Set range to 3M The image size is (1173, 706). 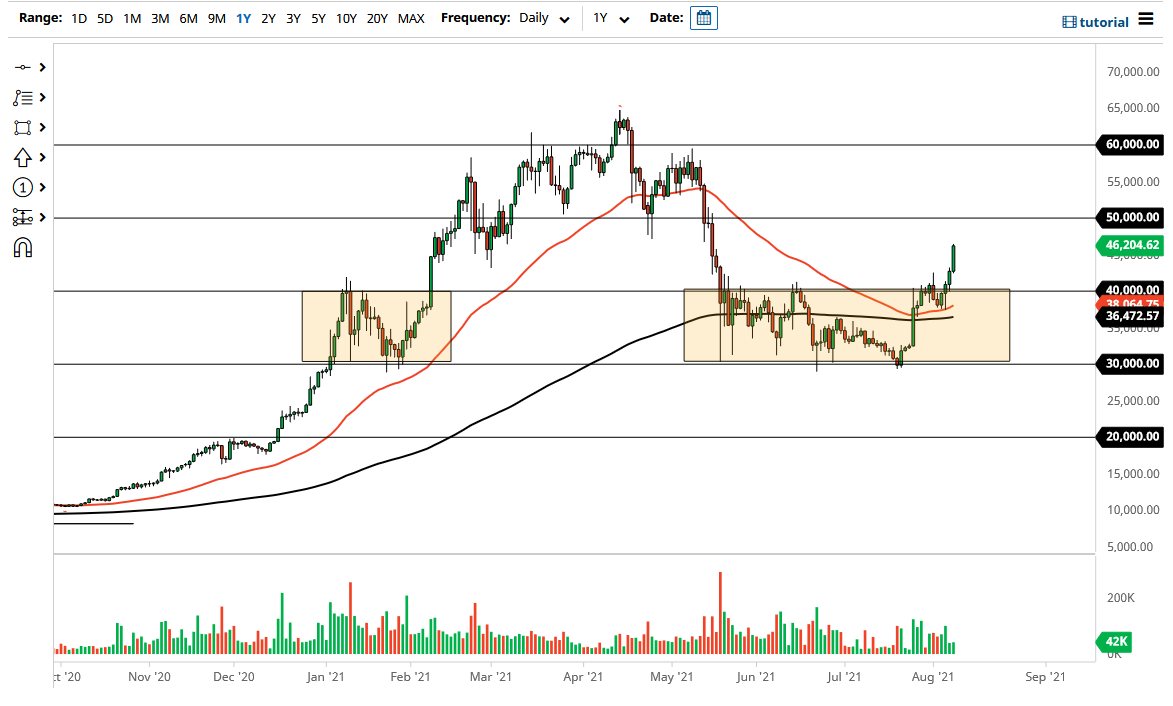point(160,19)
